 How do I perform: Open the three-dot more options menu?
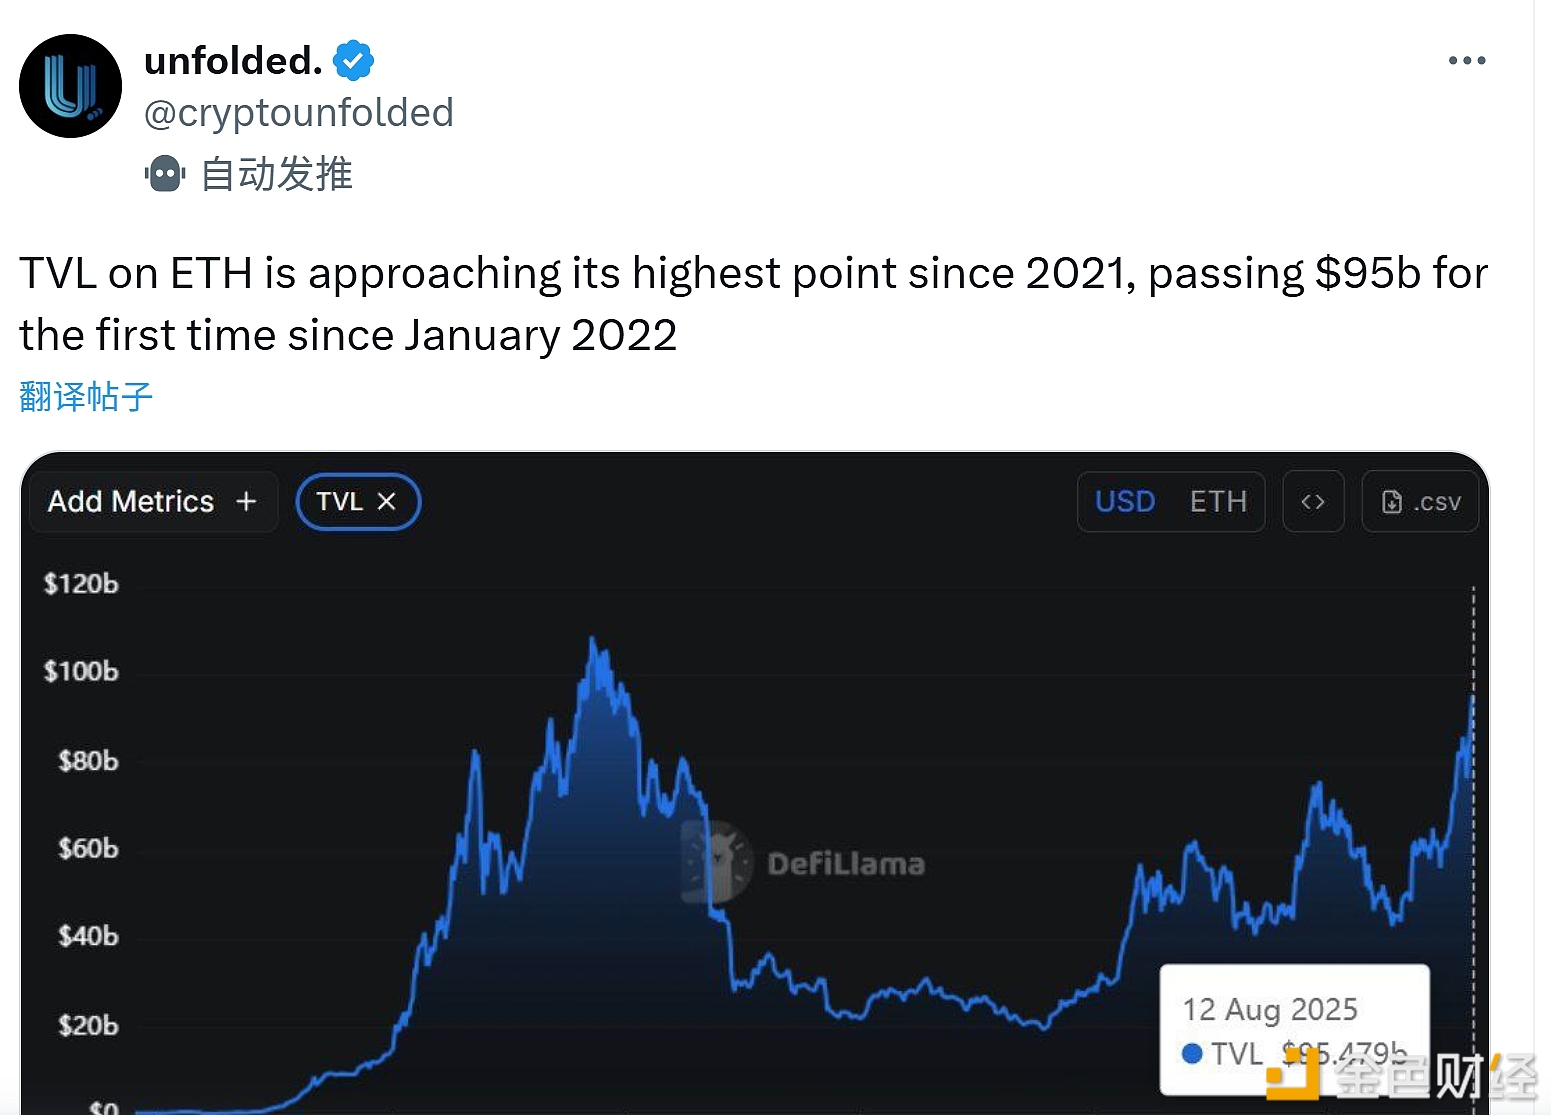click(x=1466, y=61)
